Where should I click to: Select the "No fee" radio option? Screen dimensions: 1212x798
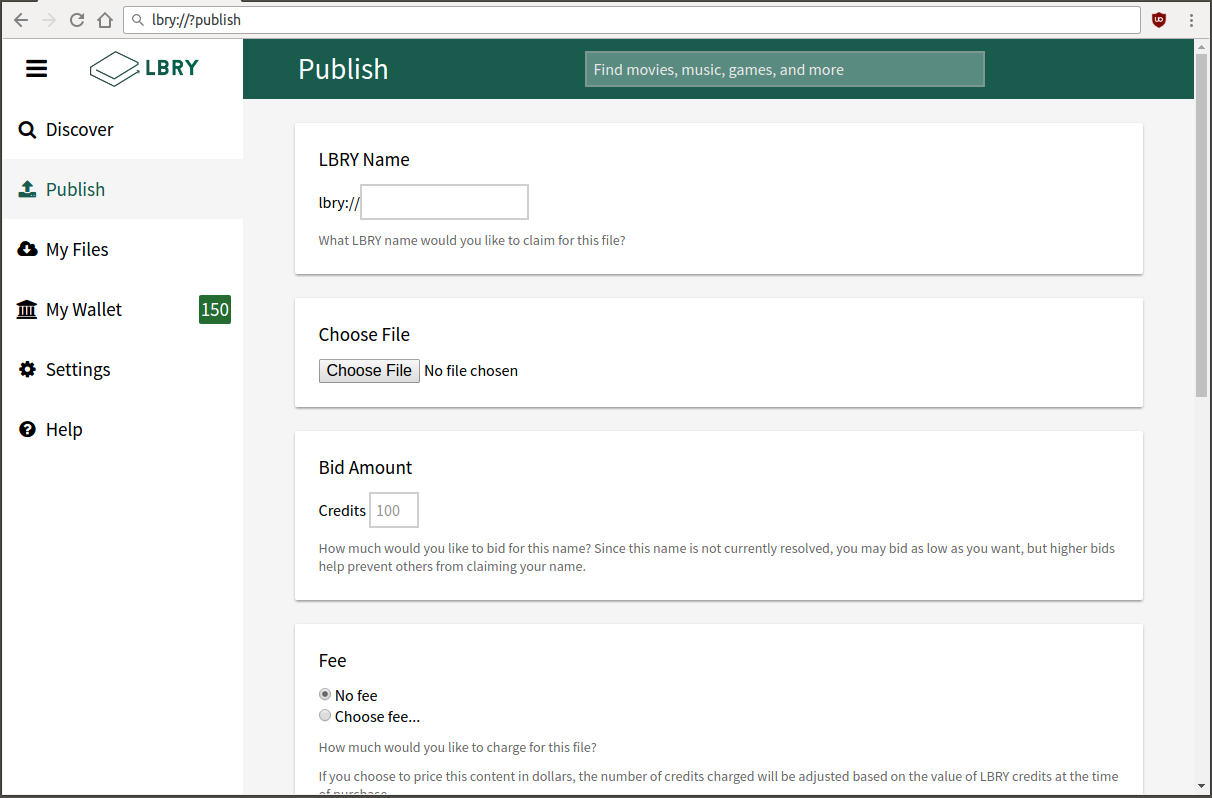point(325,695)
